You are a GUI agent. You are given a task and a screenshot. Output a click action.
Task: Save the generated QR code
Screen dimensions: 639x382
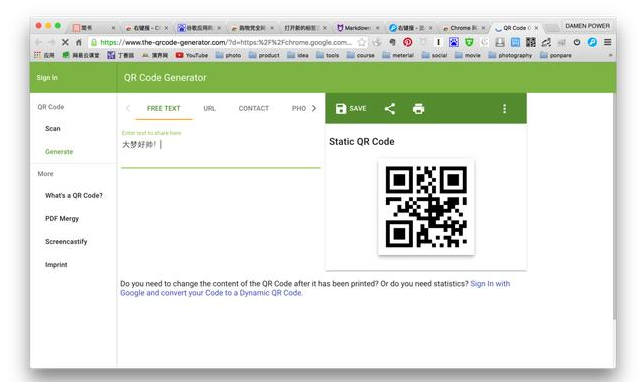[x=351, y=108]
